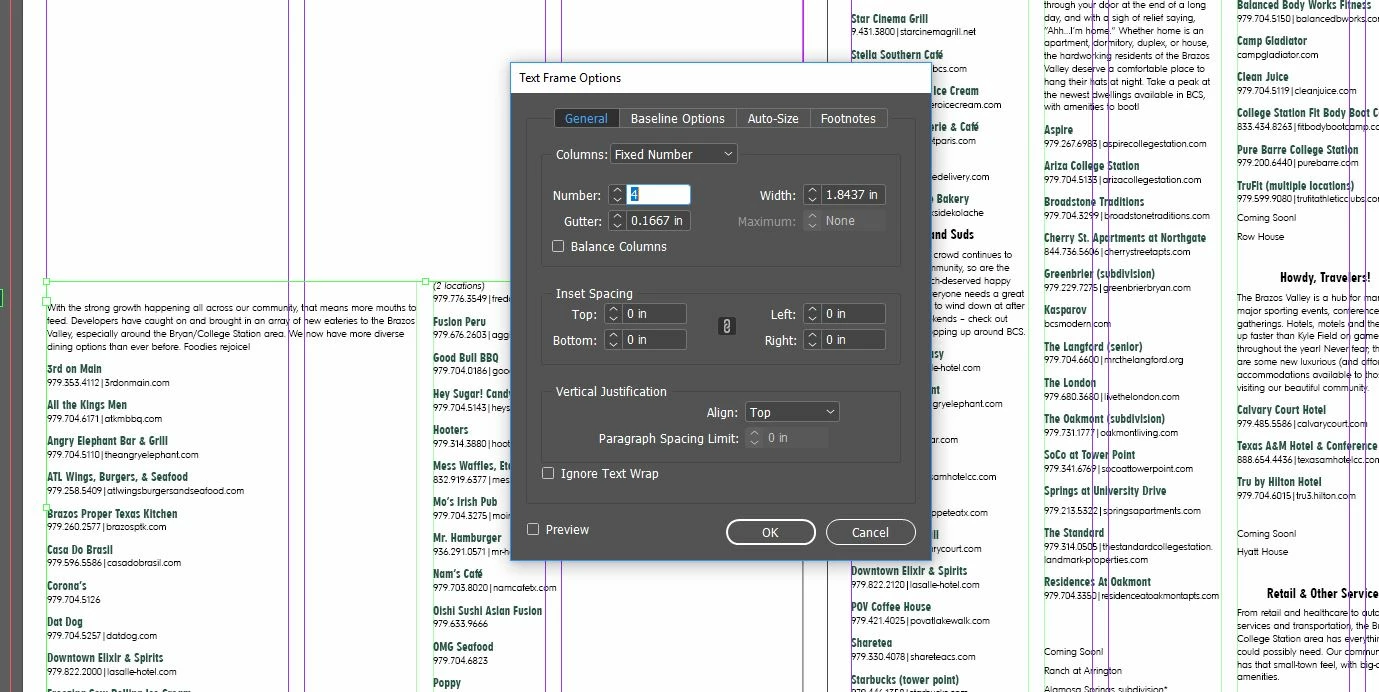The height and width of the screenshot is (692, 1379).
Task: Click 'Casa Do Brasil' heading
Action: click(80, 550)
